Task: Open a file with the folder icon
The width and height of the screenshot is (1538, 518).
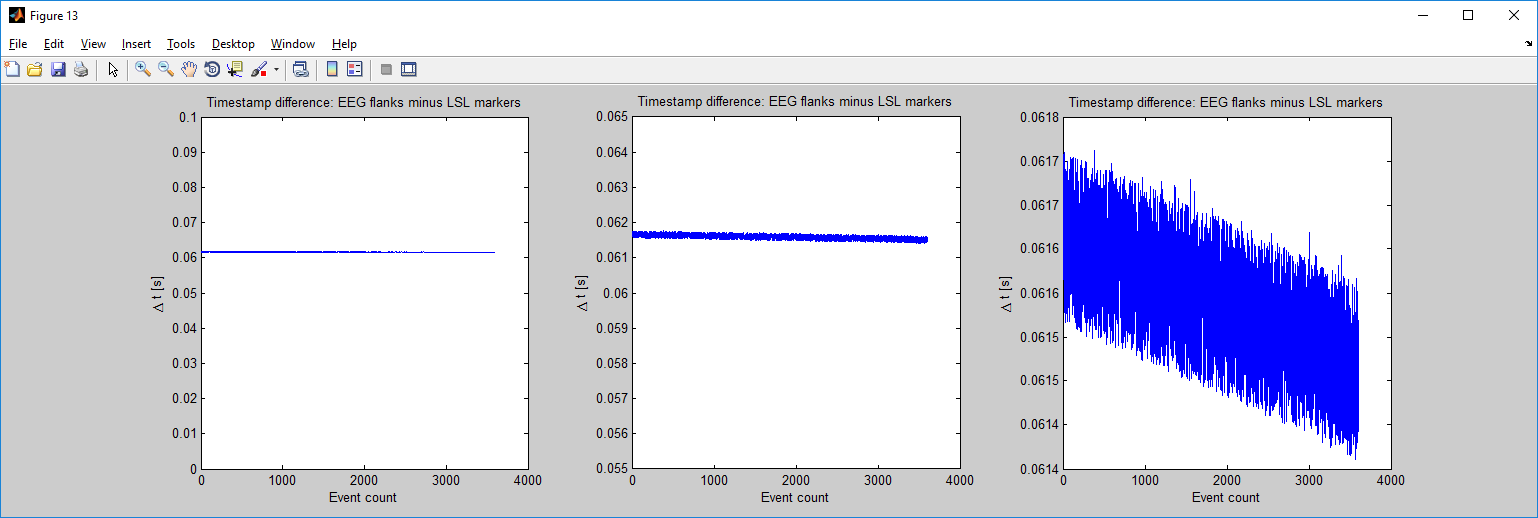Action: 34,69
